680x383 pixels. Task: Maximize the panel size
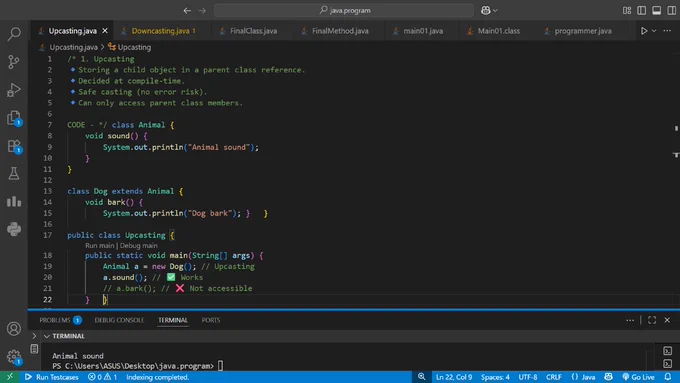coord(652,320)
